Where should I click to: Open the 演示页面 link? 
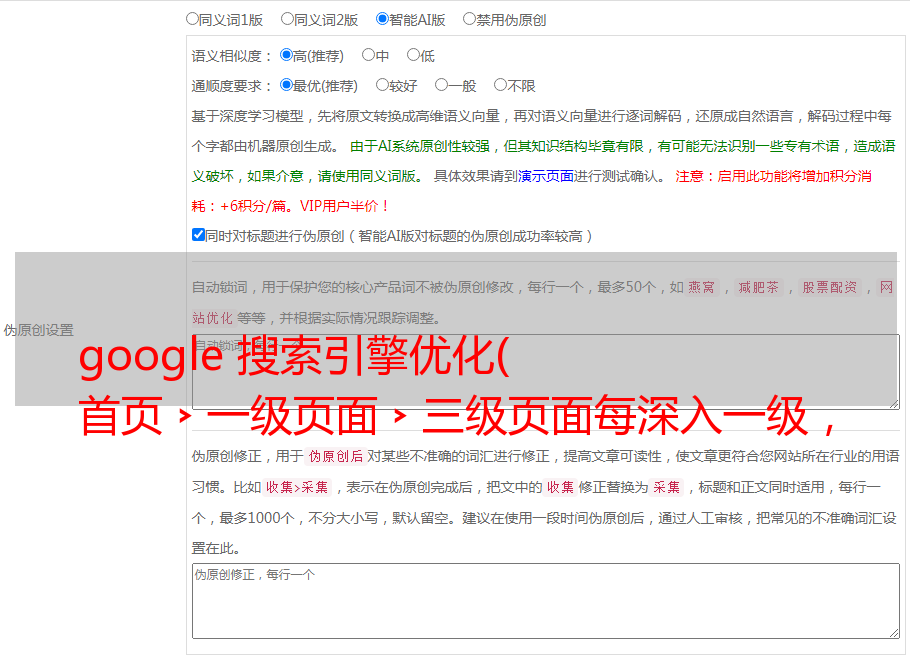(x=546, y=176)
